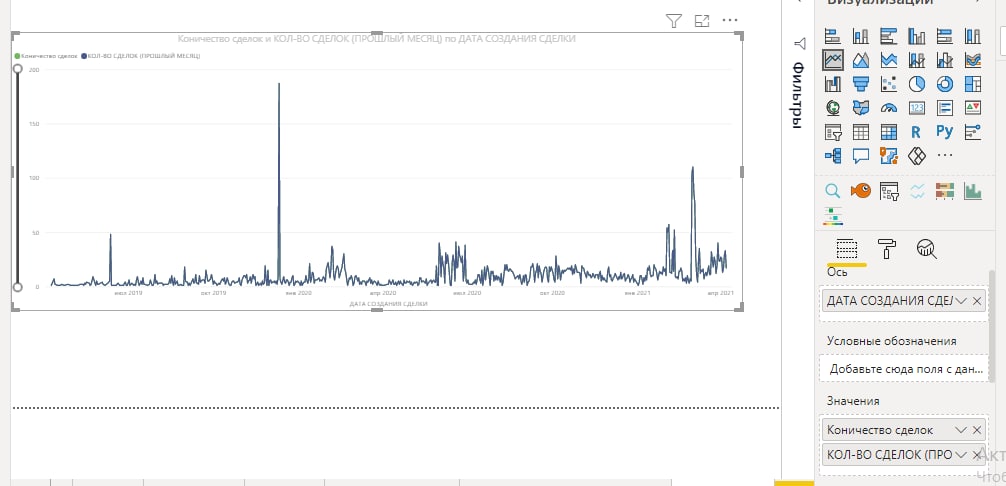Screen dimensions: 1006x486
Task: Open the chart's More options menu
Action: 730,21
